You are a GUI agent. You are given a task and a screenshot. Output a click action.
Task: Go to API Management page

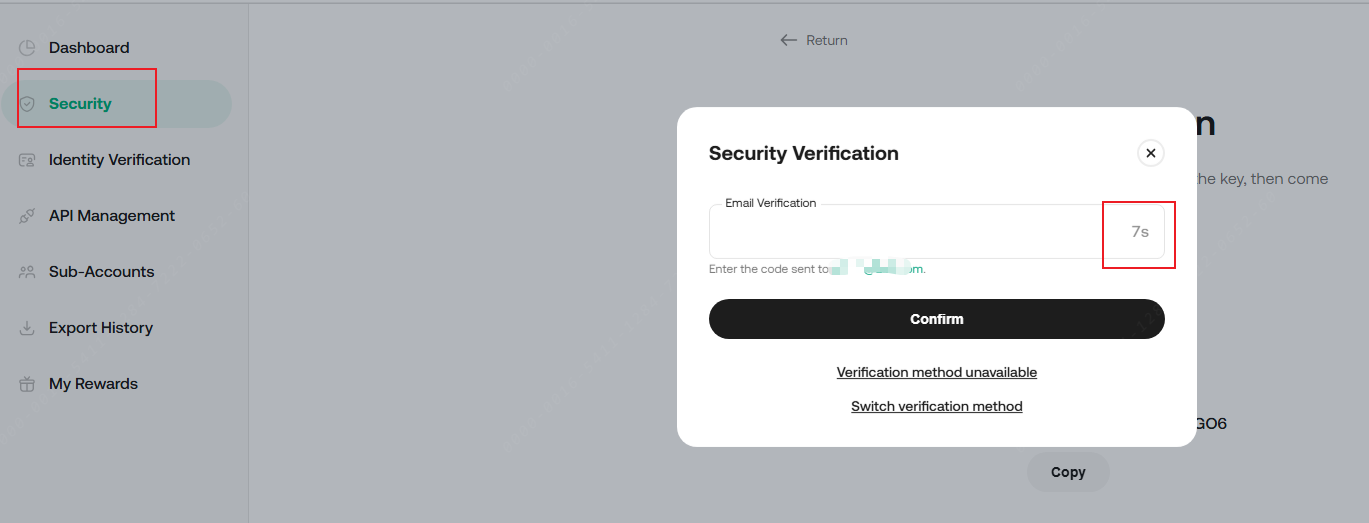pyautogui.click(x=111, y=216)
